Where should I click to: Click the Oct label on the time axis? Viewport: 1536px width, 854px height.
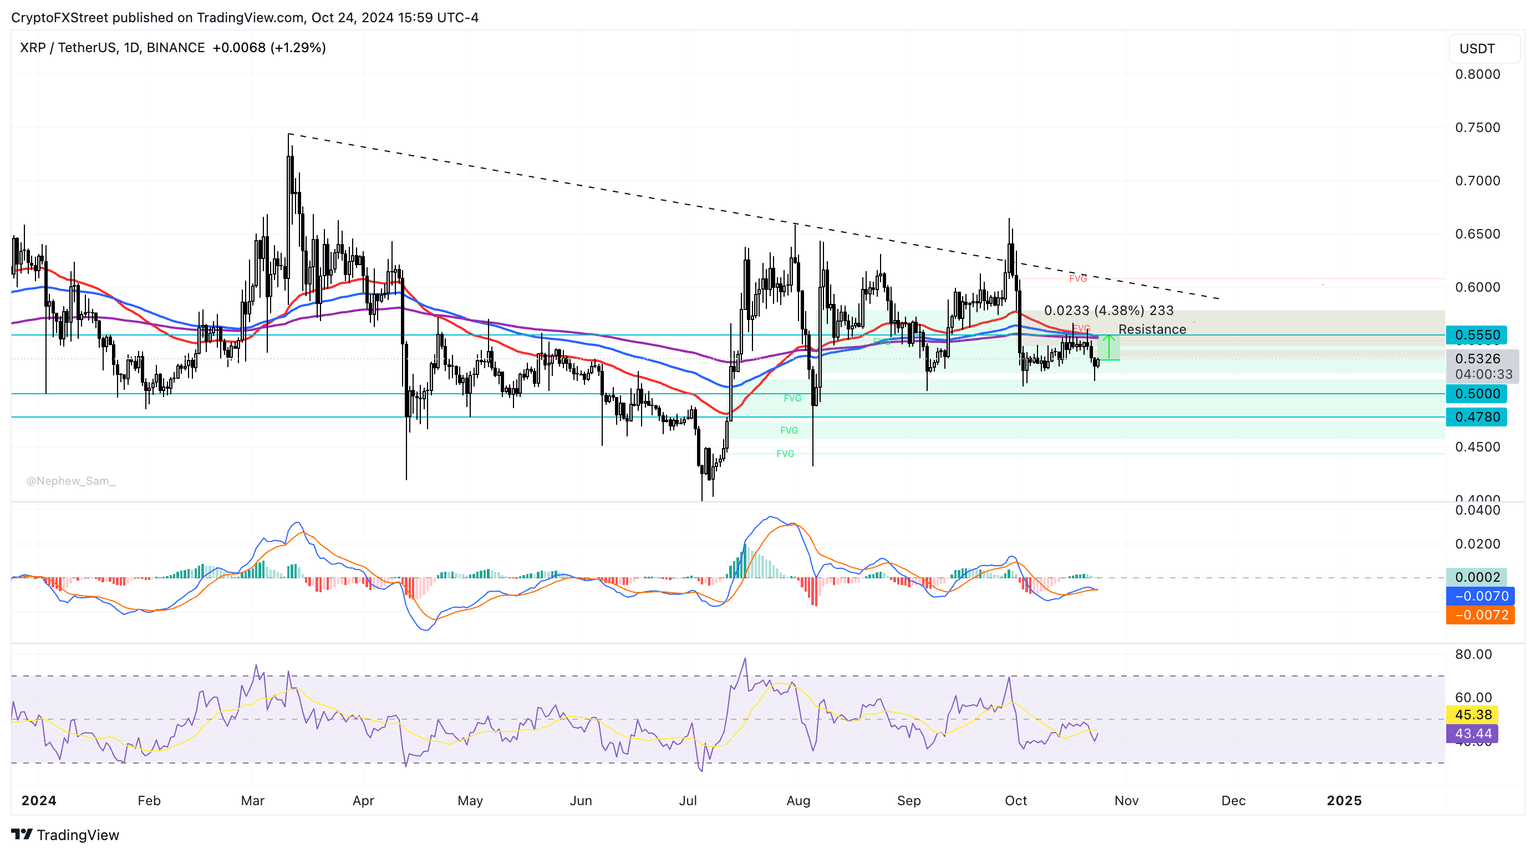click(x=1015, y=801)
